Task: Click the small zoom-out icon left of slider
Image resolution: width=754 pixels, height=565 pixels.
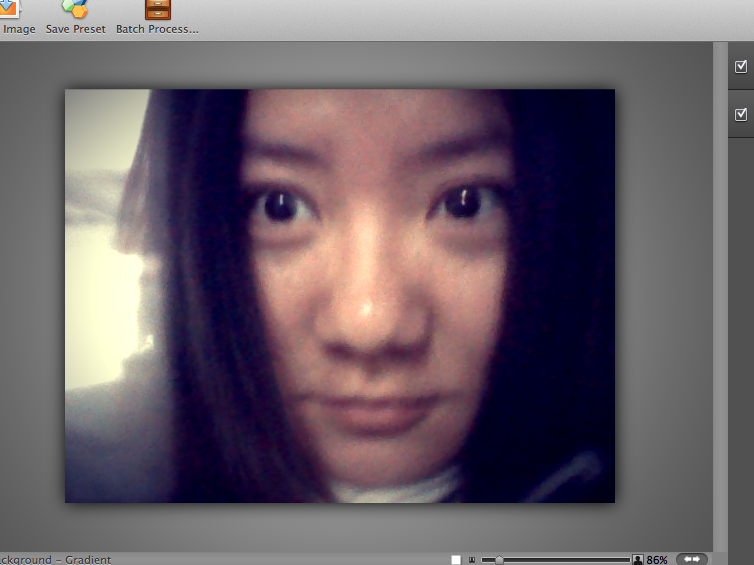Action: tap(472, 560)
